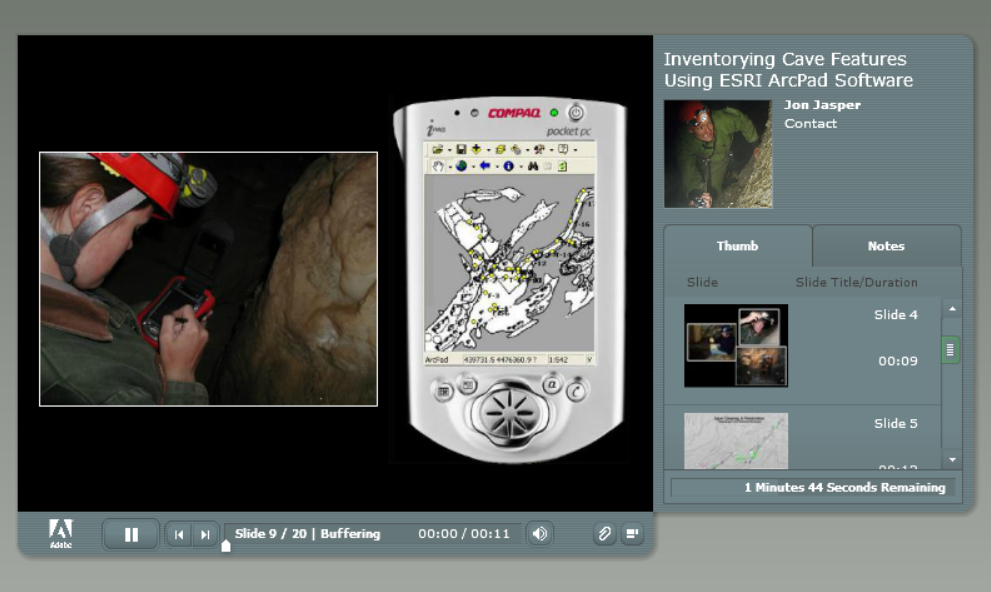Click the slide progress marker
The width and height of the screenshot is (991, 592).
226,546
